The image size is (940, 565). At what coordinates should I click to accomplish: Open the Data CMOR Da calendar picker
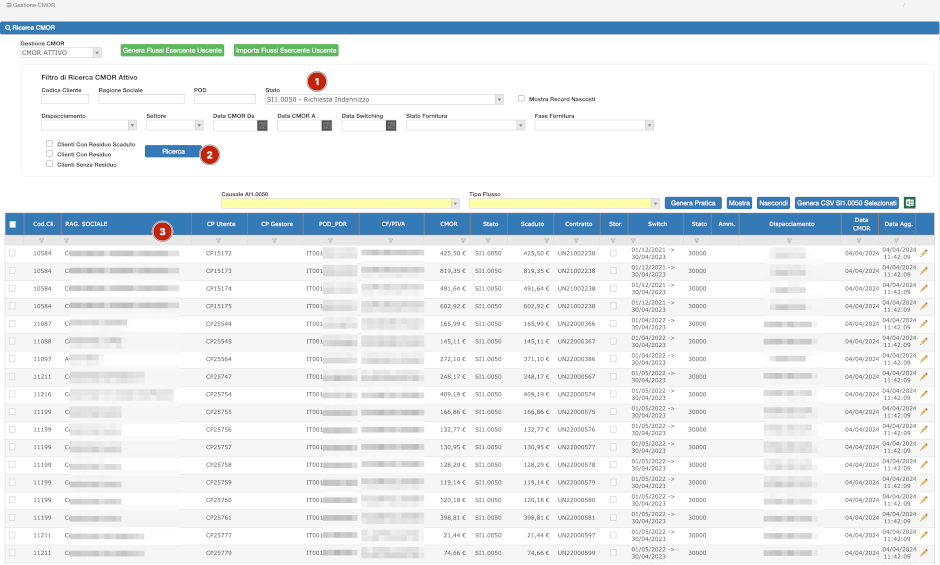coord(262,125)
